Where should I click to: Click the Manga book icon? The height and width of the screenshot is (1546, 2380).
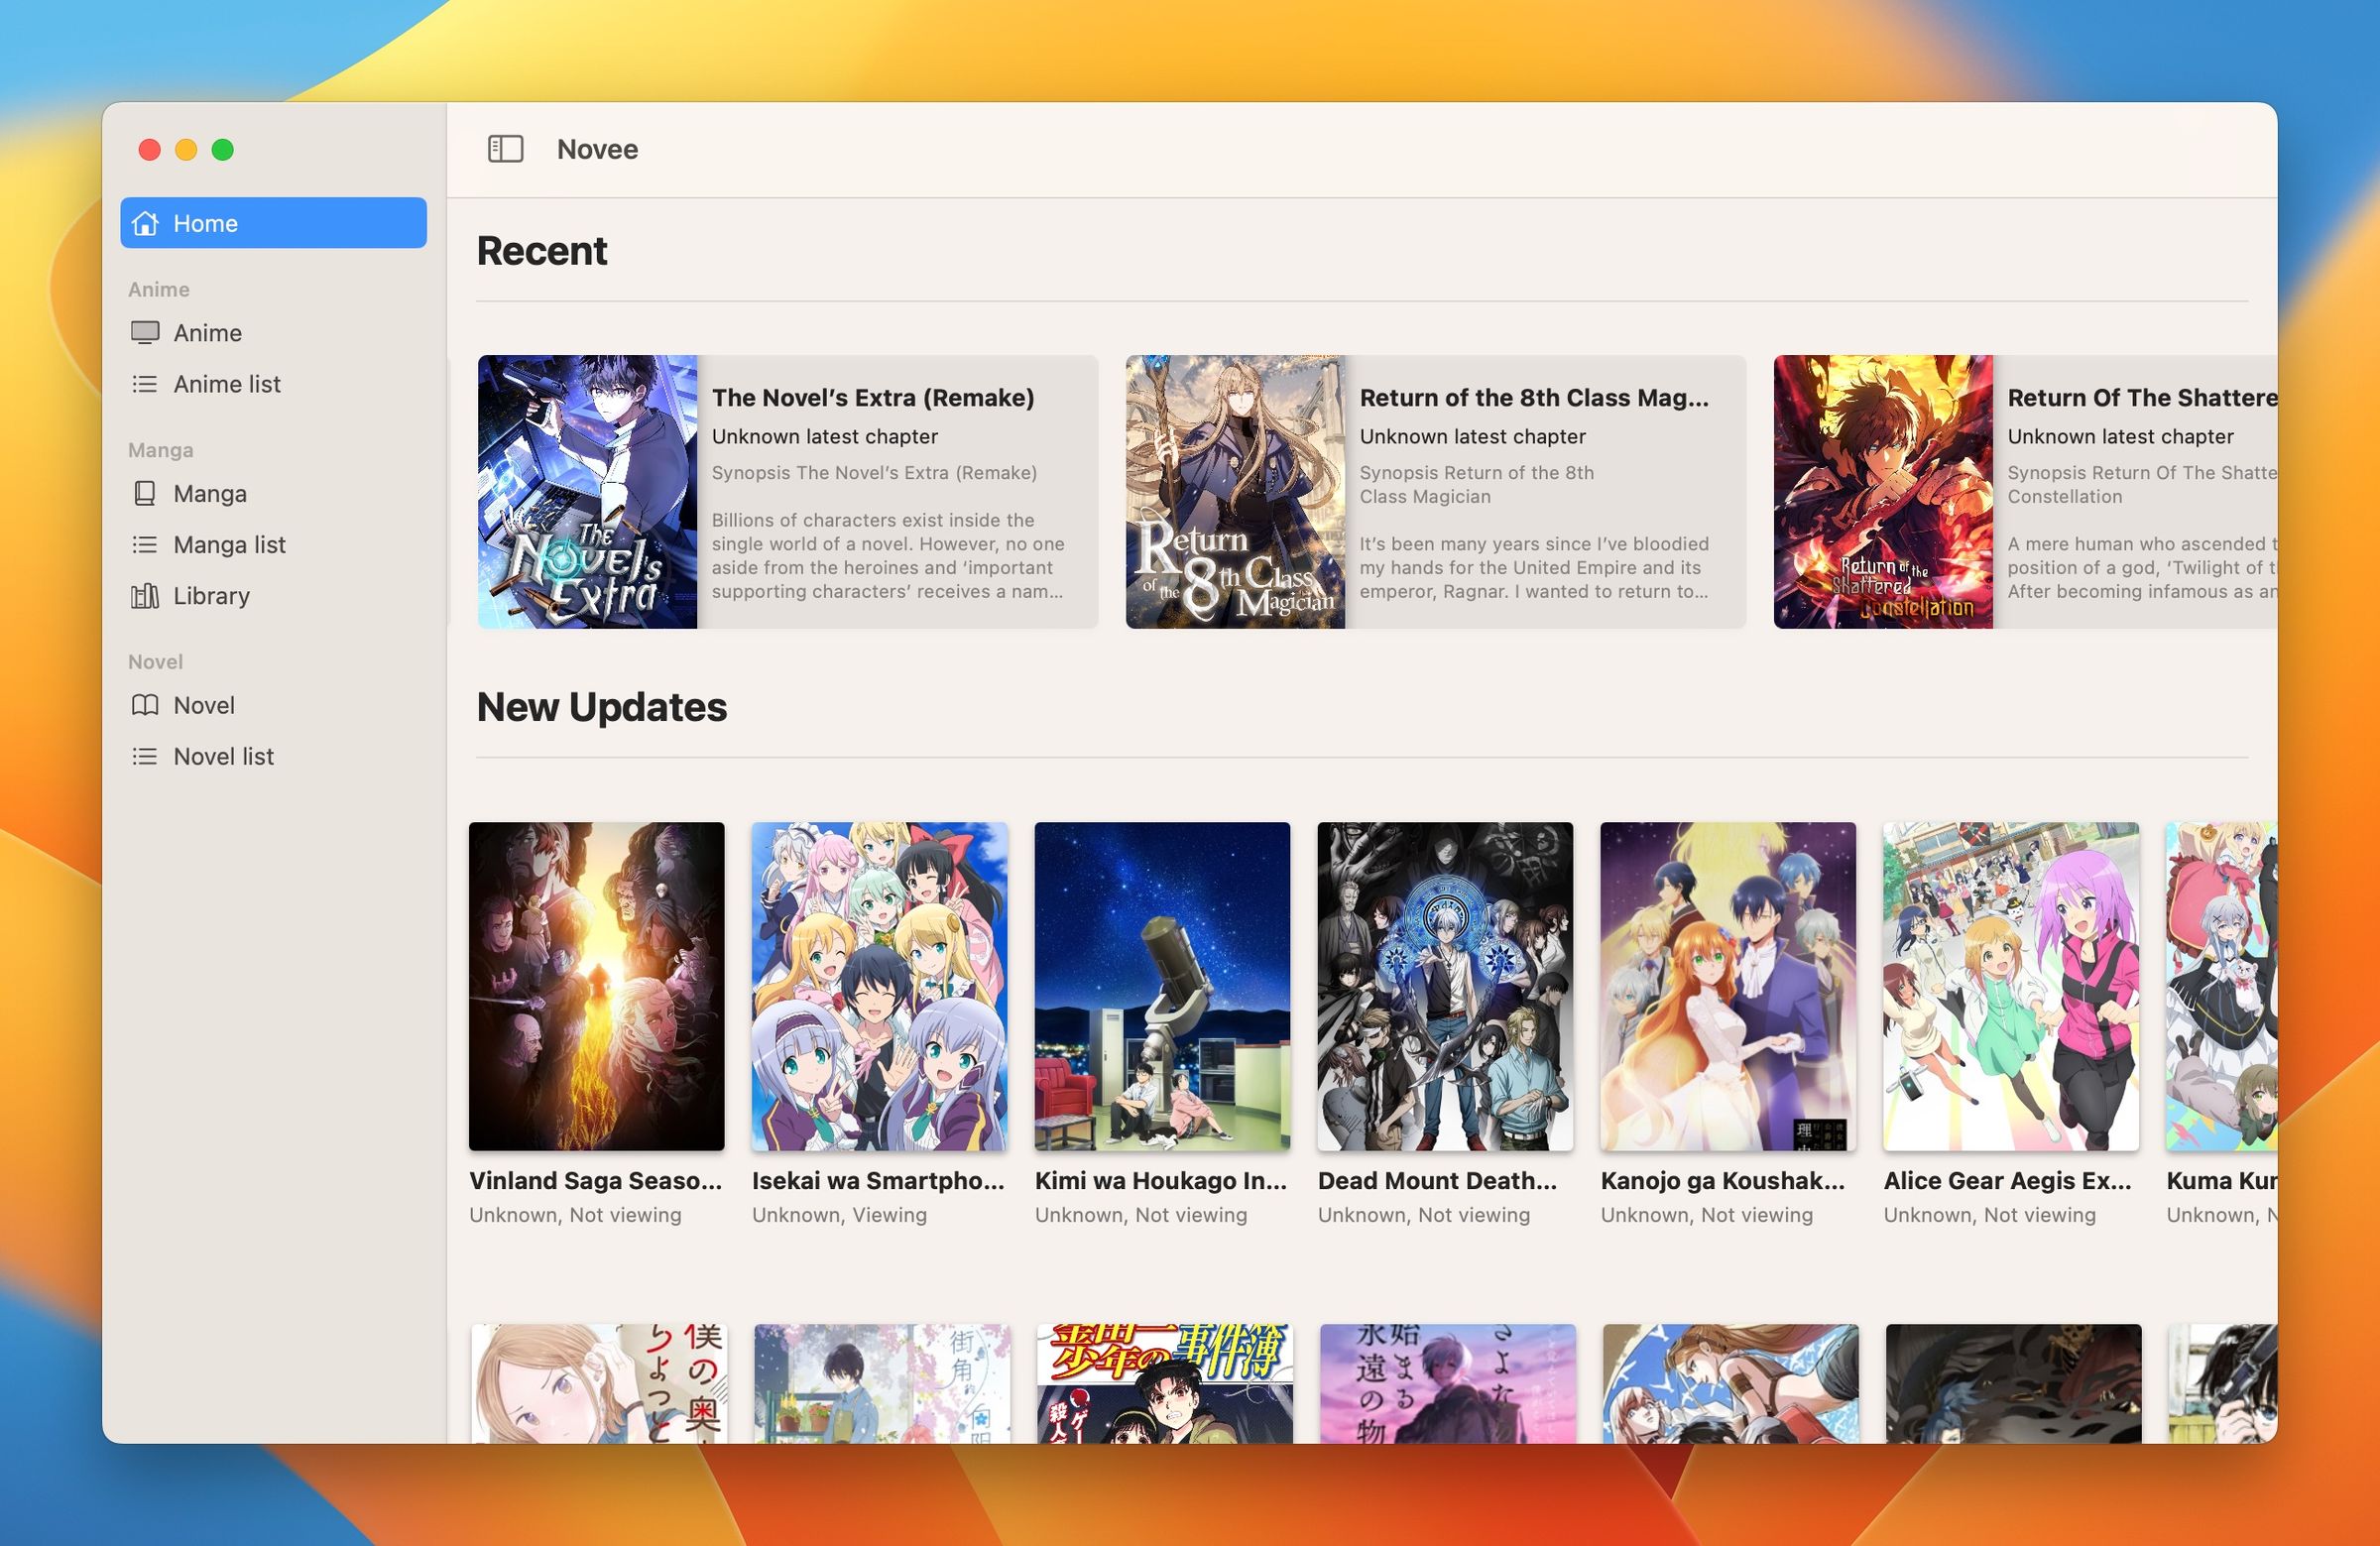click(145, 493)
